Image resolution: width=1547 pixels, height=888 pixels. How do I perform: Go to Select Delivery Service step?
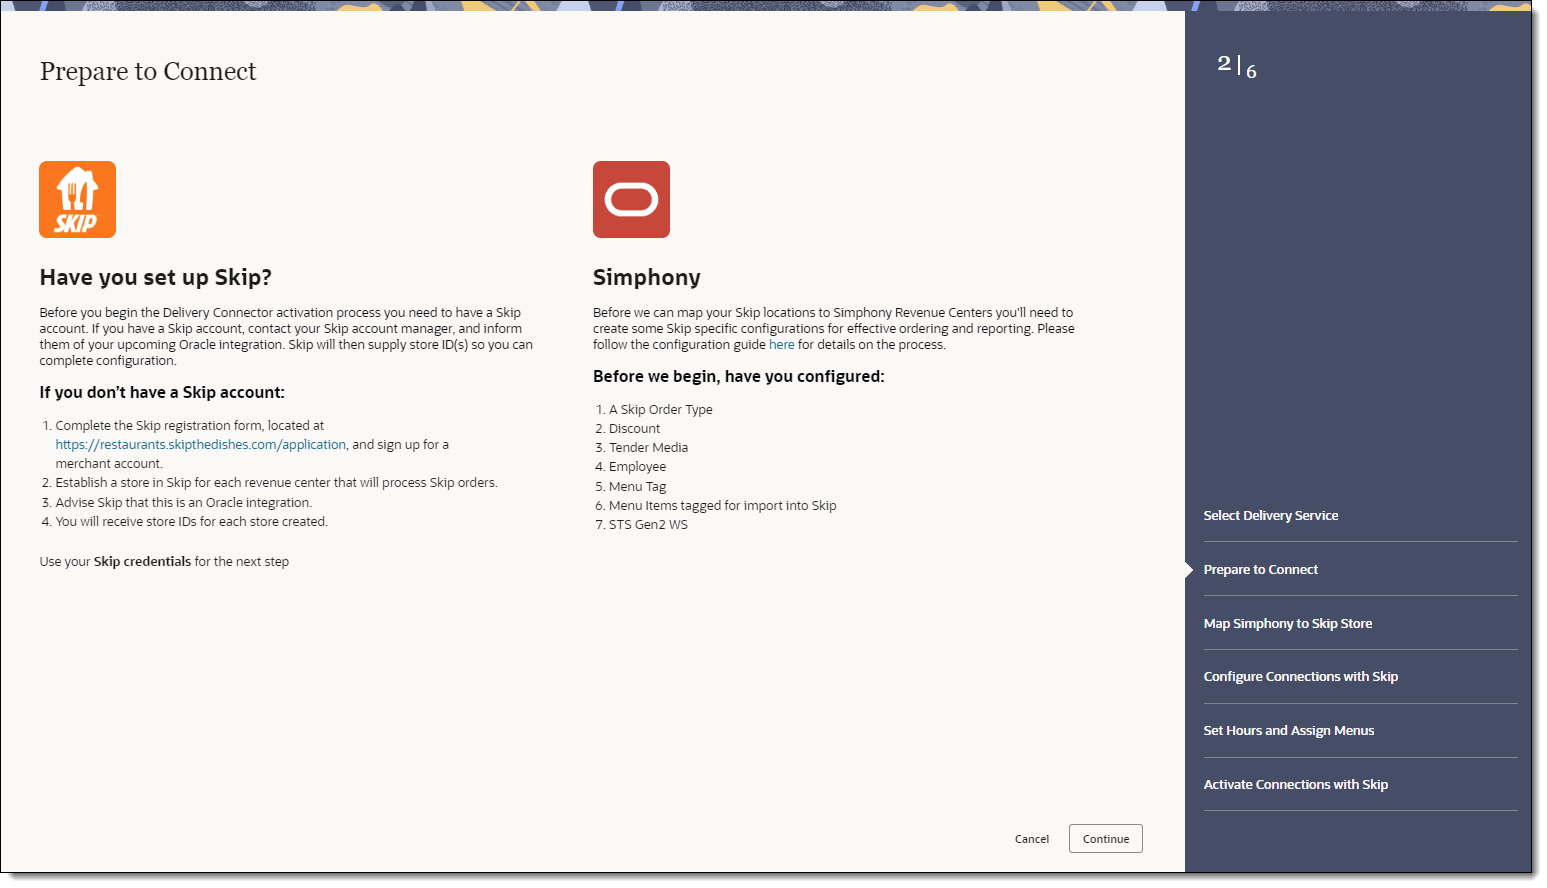pyautogui.click(x=1270, y=515)
